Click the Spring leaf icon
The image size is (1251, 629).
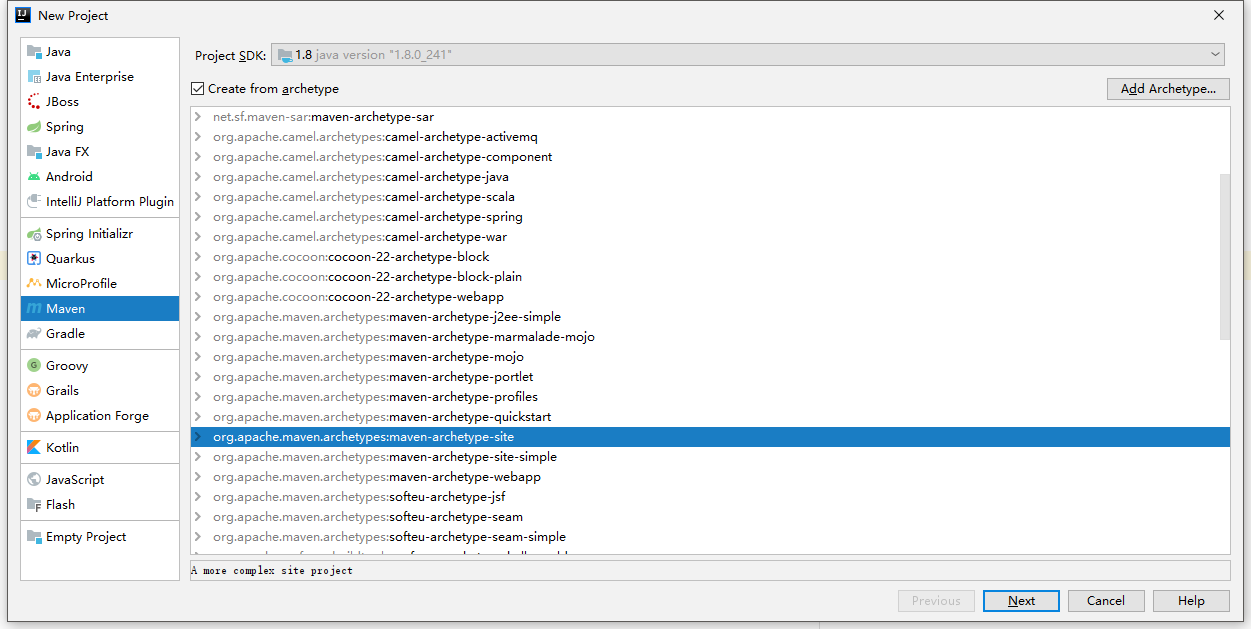pyautogui.click(x=34, y=127)
